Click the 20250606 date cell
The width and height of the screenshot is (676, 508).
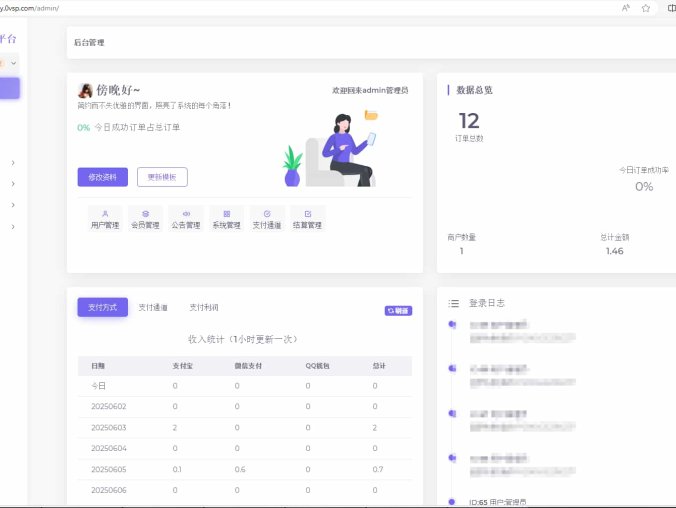pyautogui.click(x=109, y=490)
